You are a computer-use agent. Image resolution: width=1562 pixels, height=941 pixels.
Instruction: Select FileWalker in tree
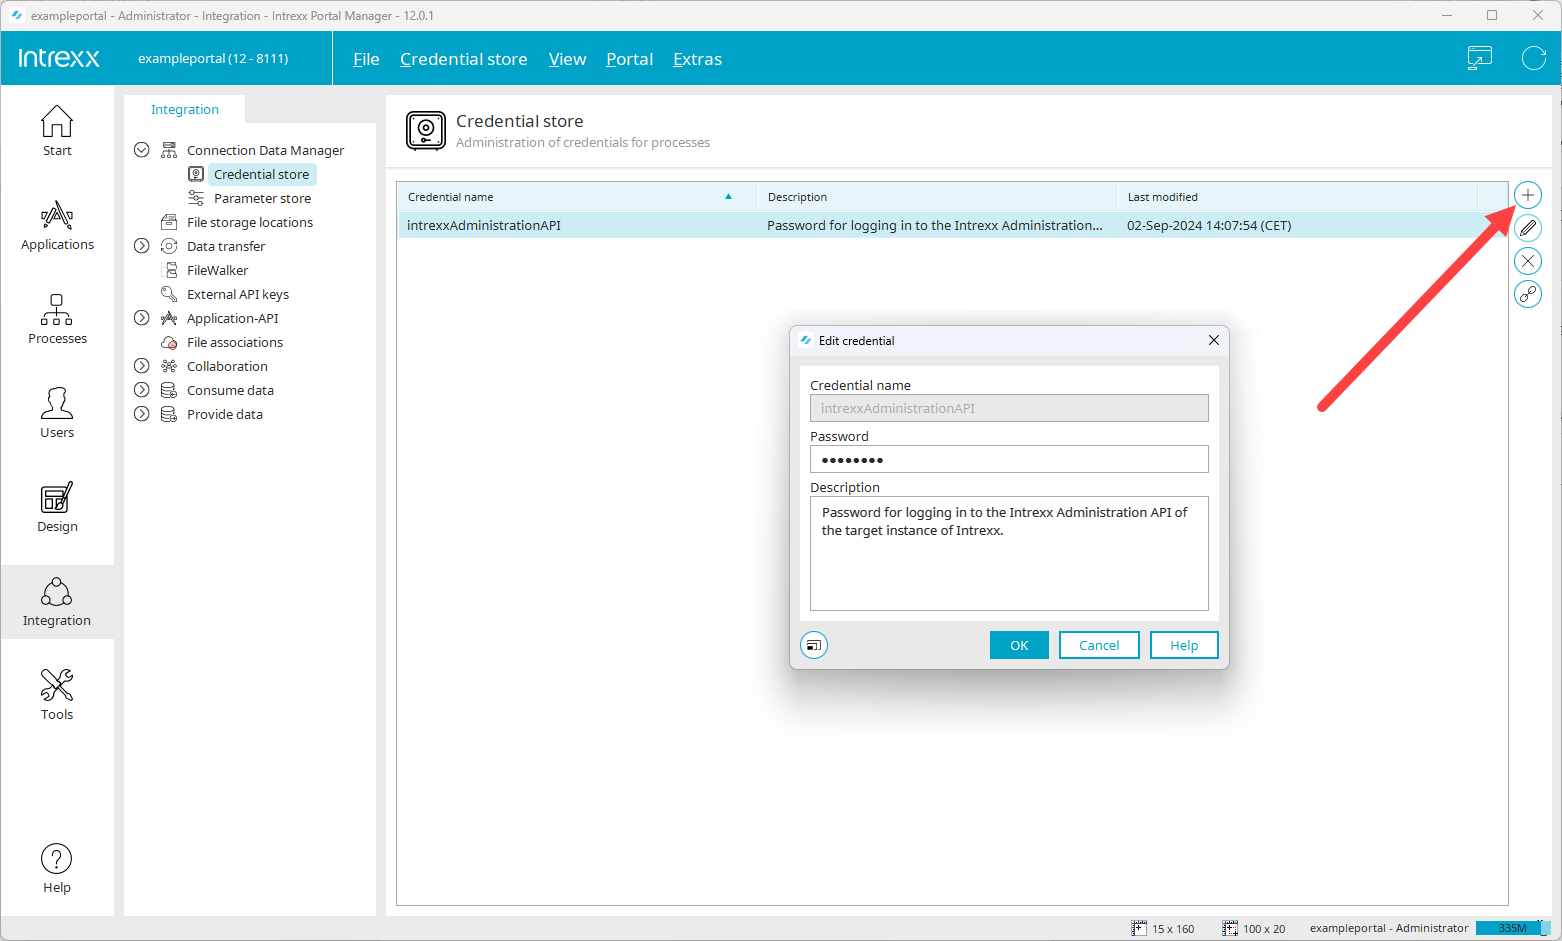(217, 270)
